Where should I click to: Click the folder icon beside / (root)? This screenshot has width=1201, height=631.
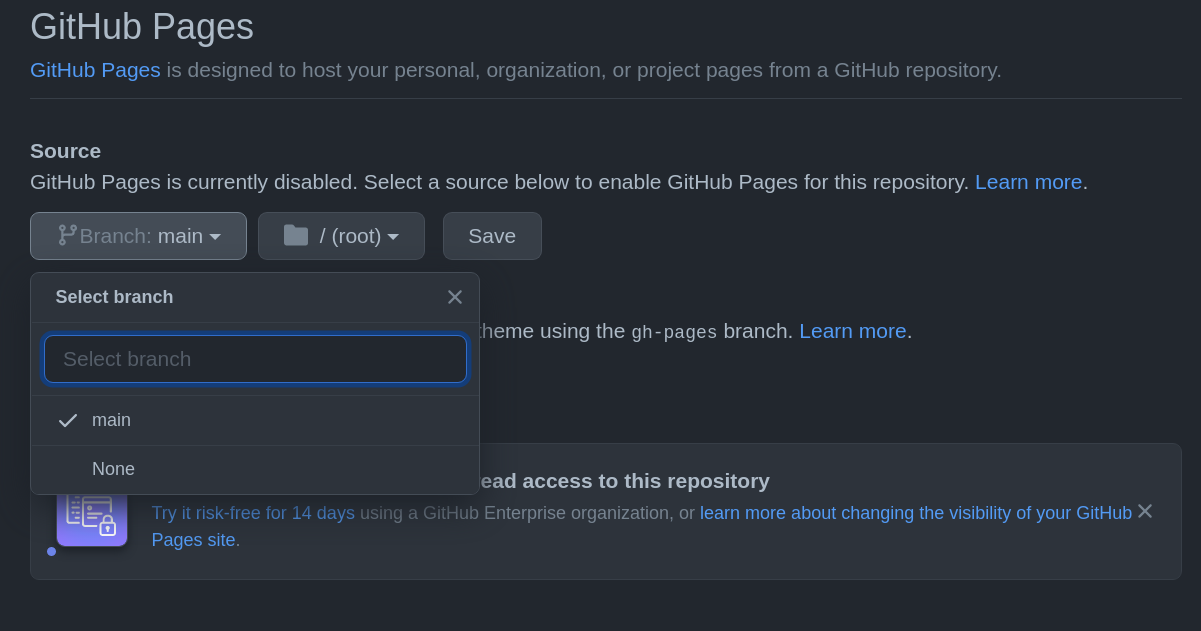[x=296, y=235]
